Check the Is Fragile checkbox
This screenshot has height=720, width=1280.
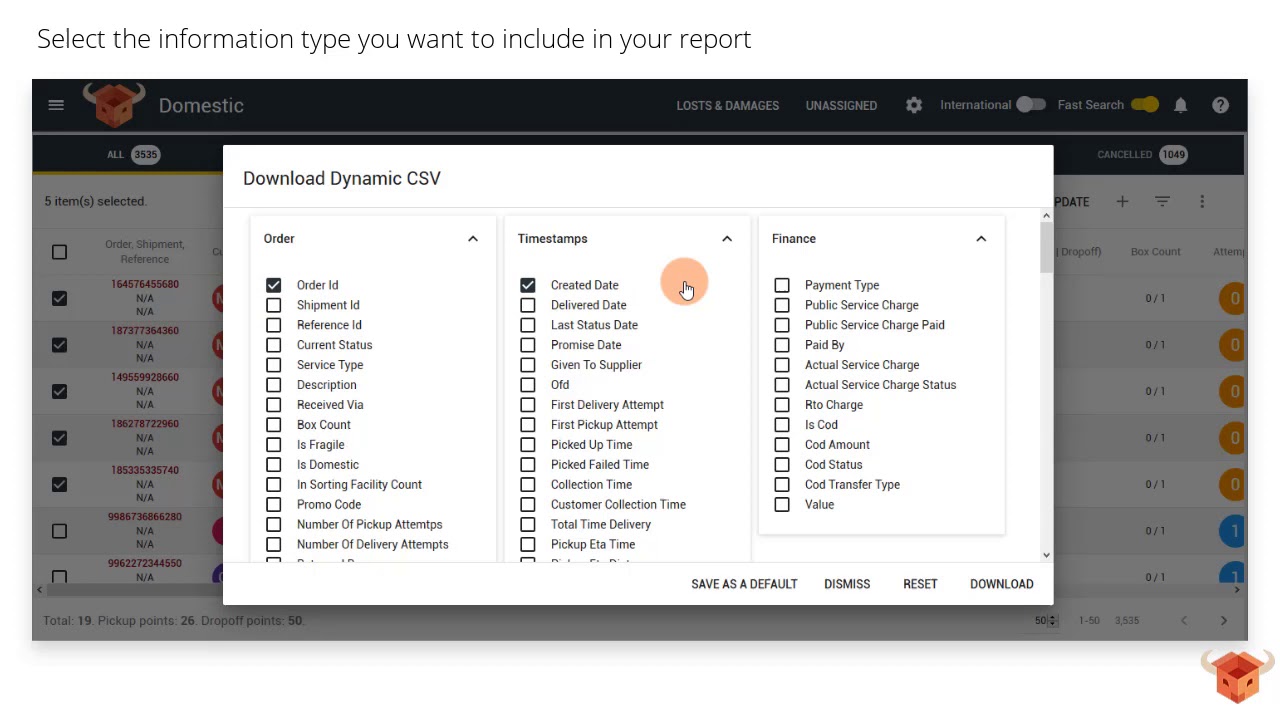274,445
